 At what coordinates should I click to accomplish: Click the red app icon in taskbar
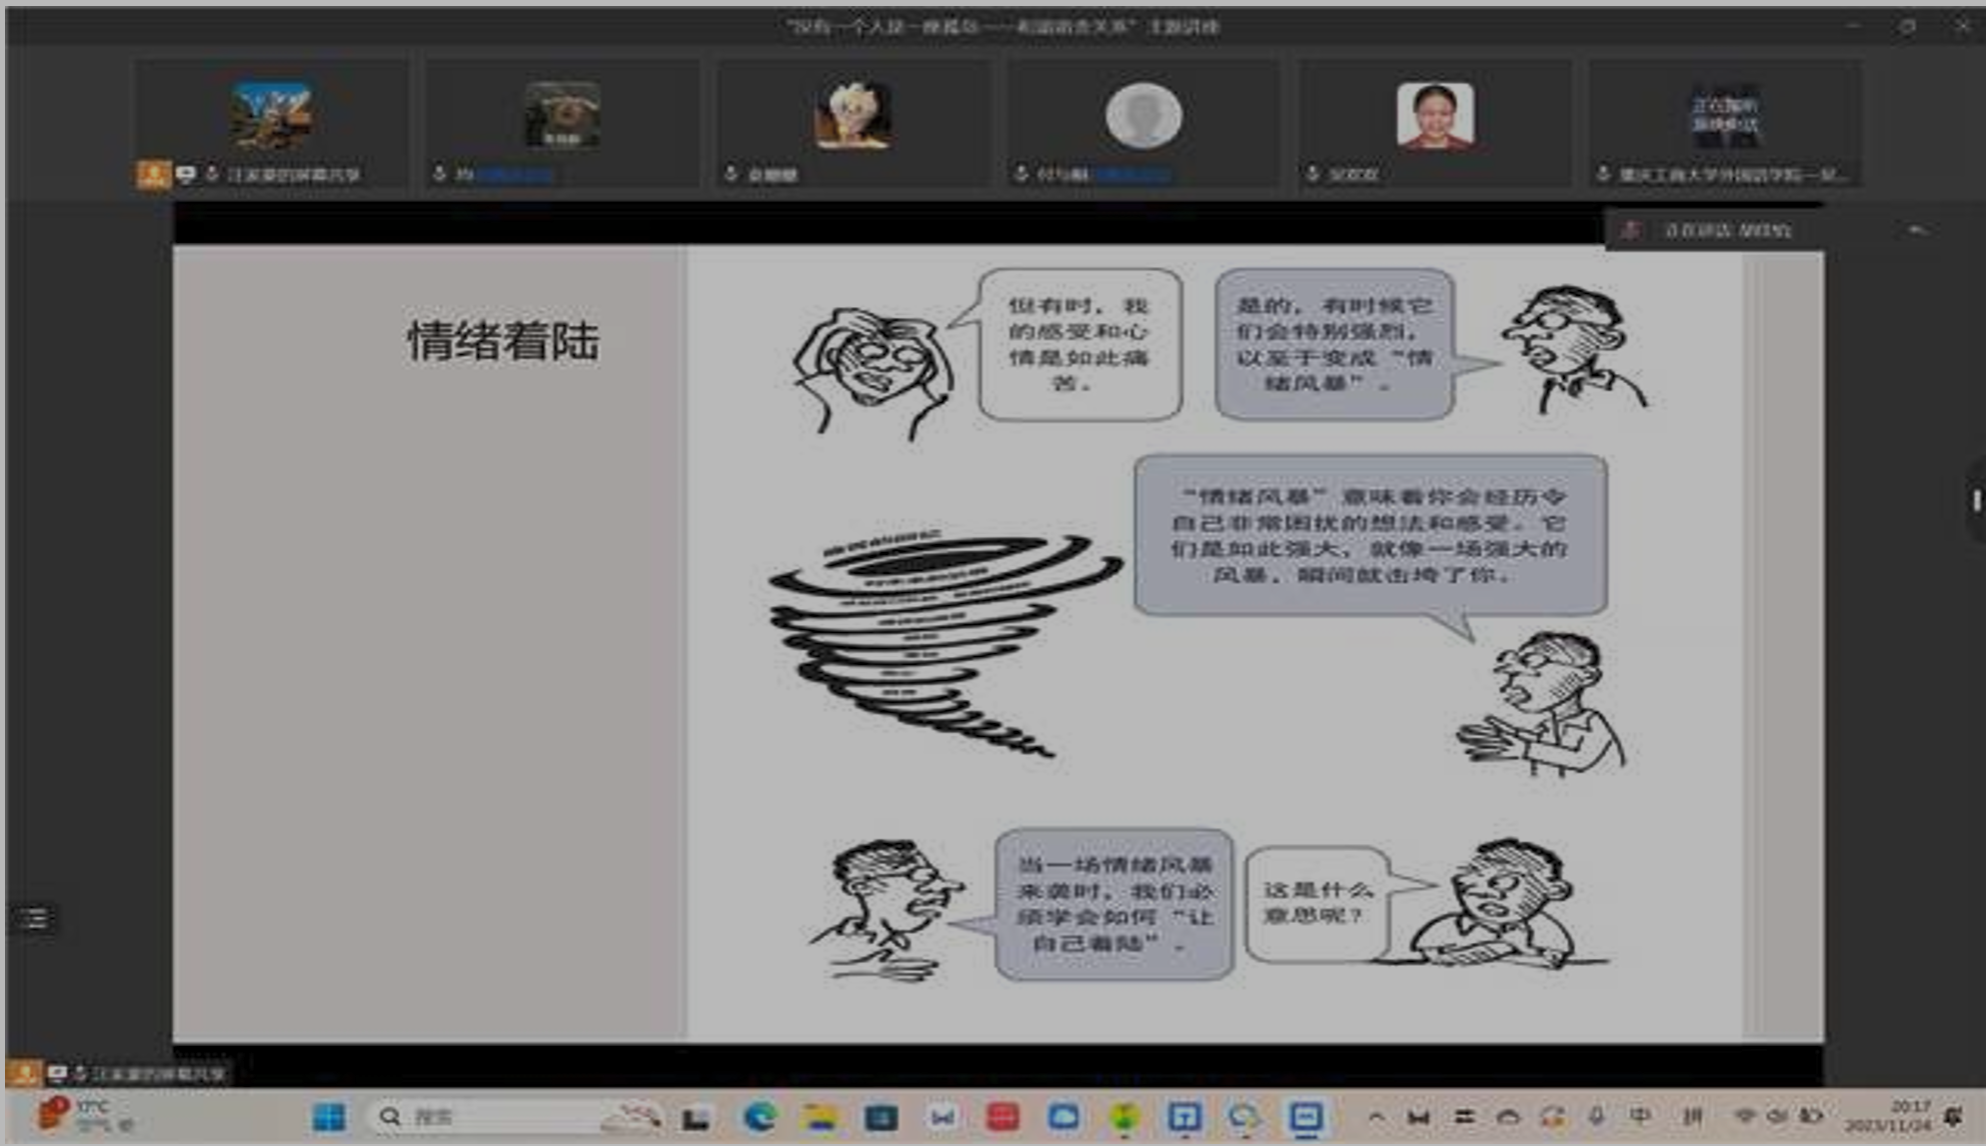1002,1117
